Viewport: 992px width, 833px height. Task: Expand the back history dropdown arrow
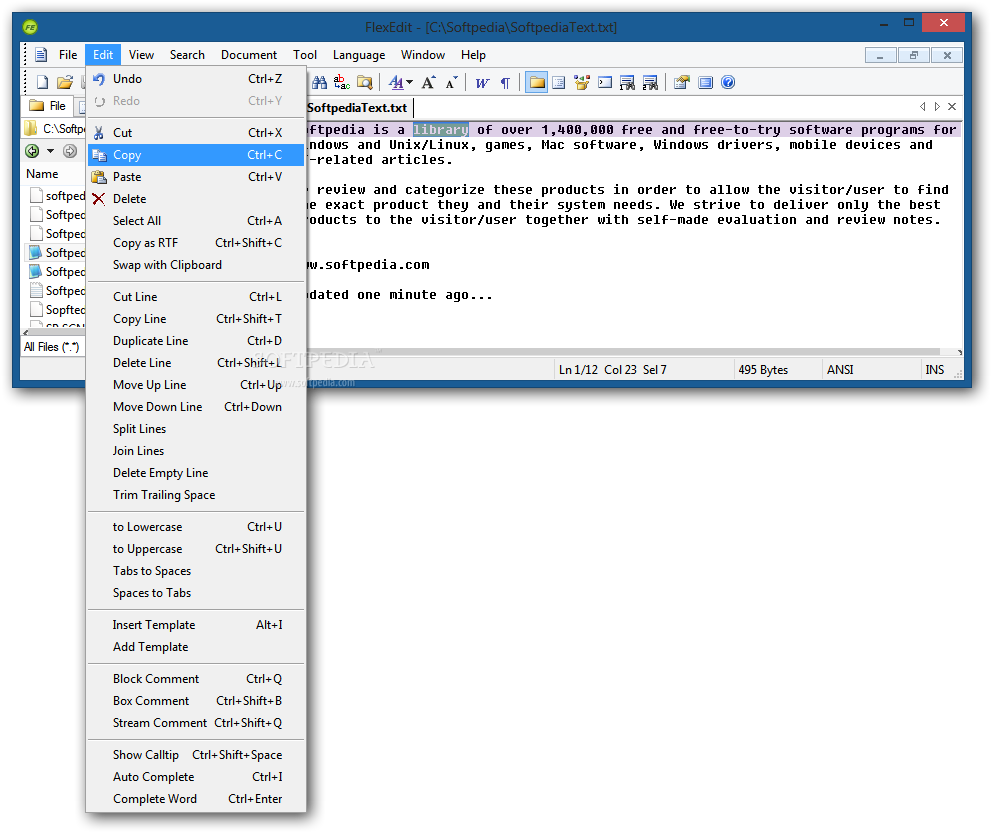[50, 151]
